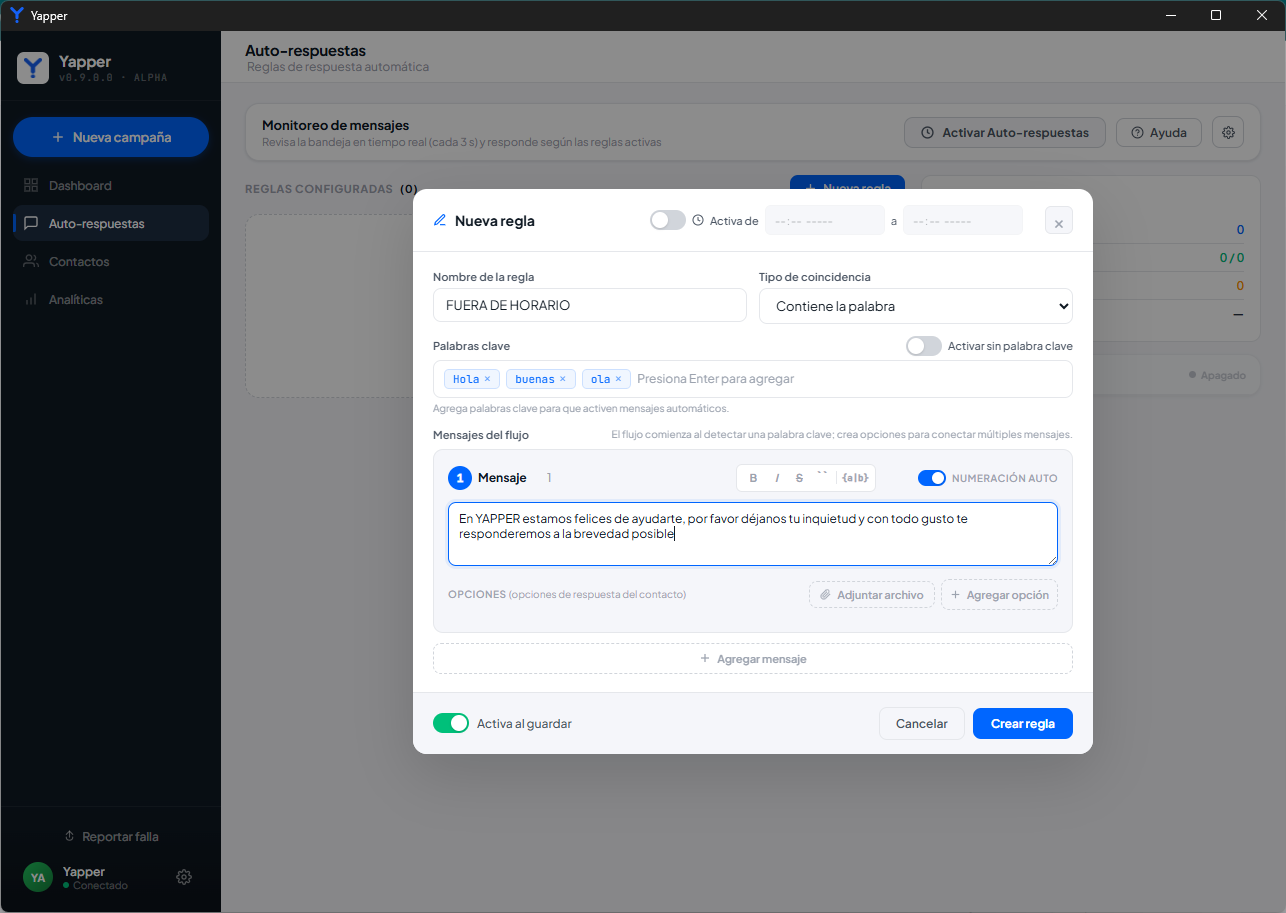Click the pencil icon beside Nueva regla
The image size is (1286, 913).
point(440,221)
